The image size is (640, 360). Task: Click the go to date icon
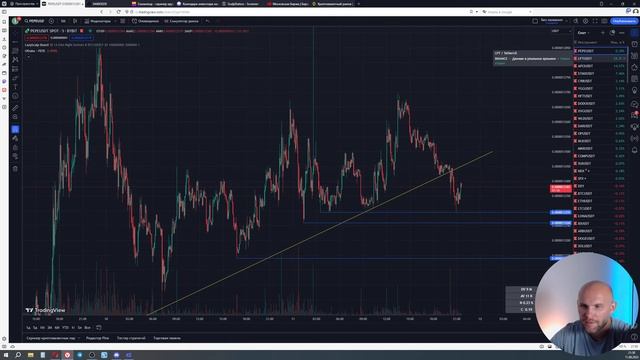click(99, 328)
